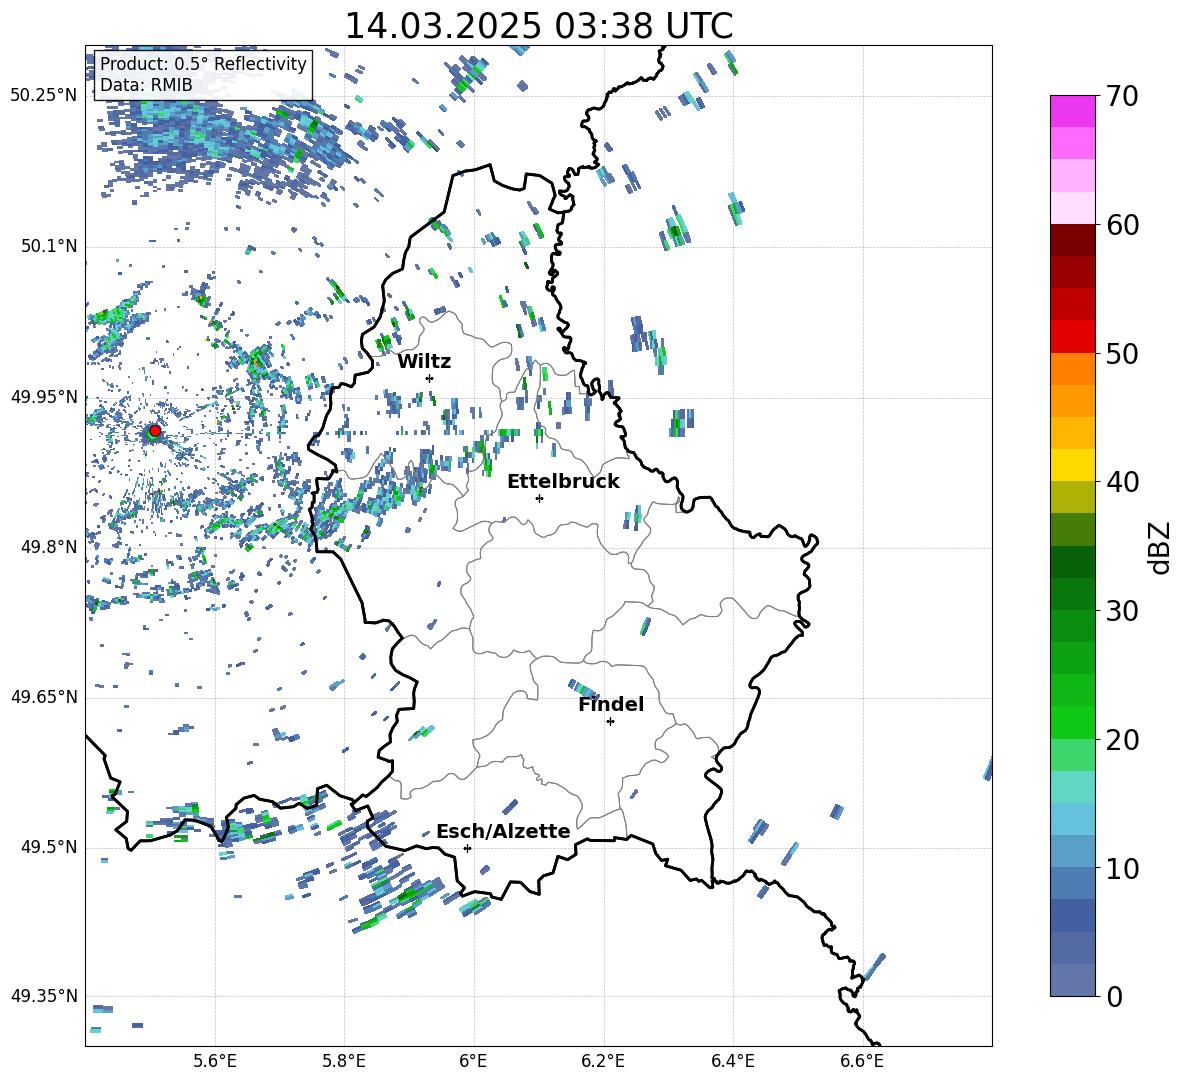1184x1081 pixels.
Task: Click the 5.6°E longitude label
Action: point(215,1061)
